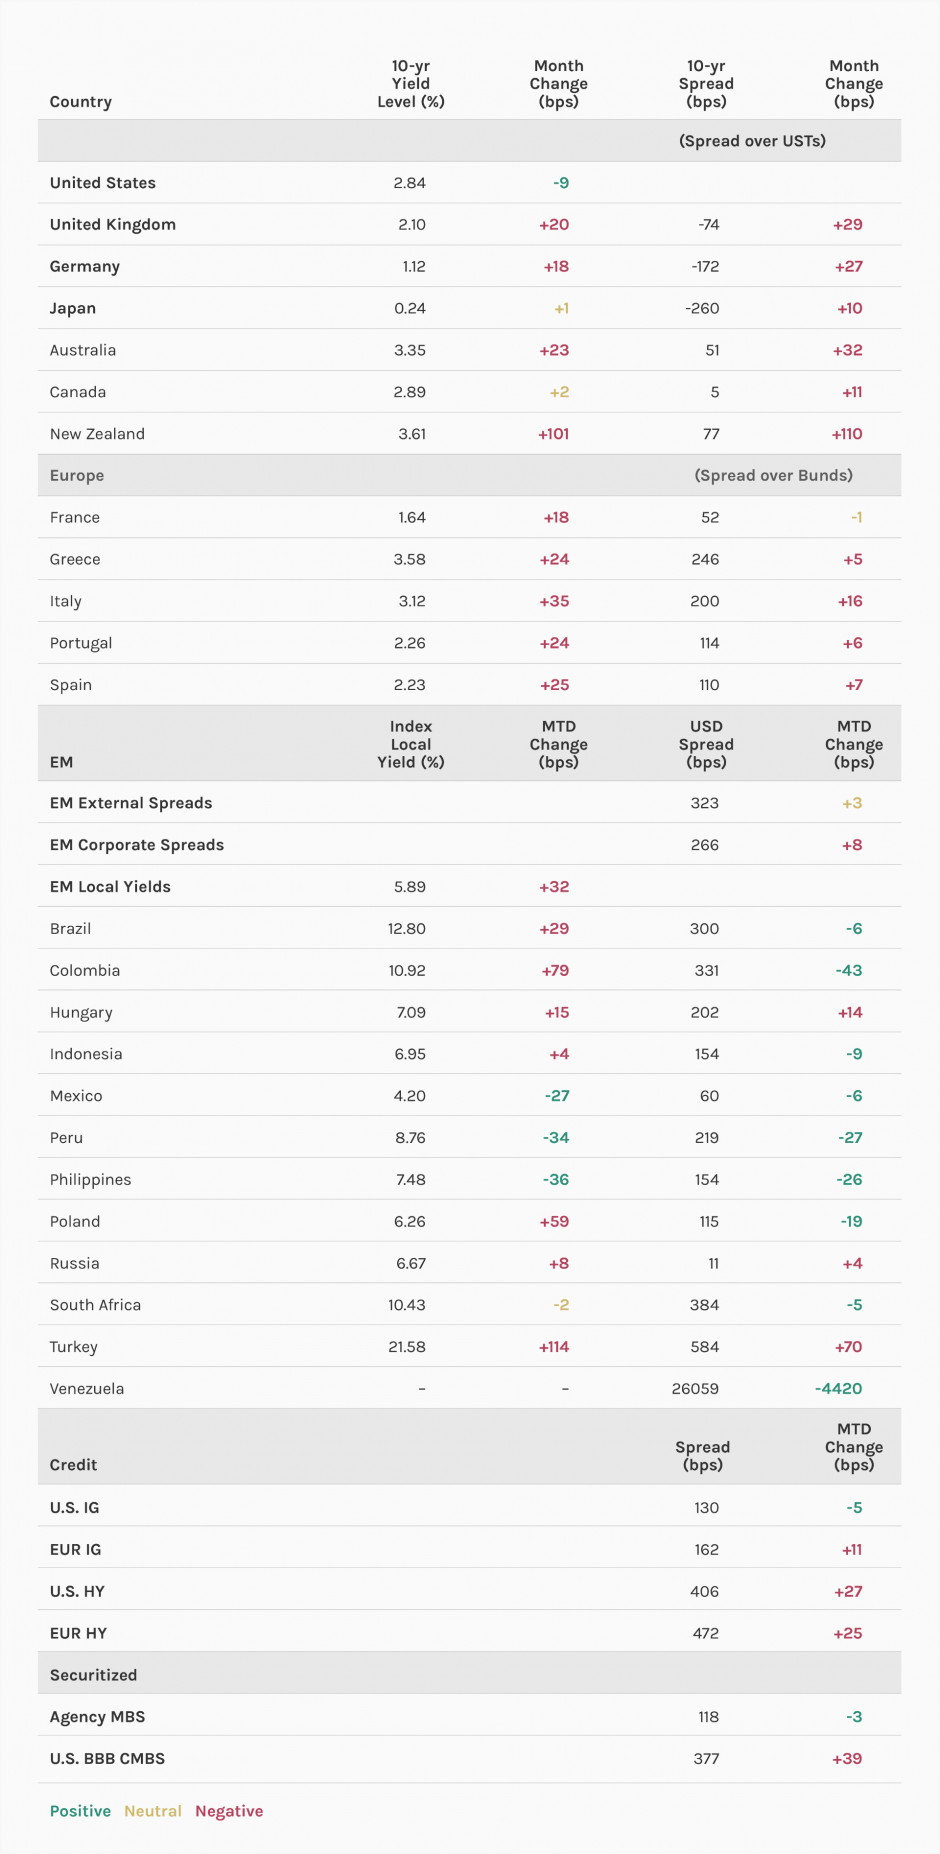Click Germany's -172 spread value

[705, 267]
